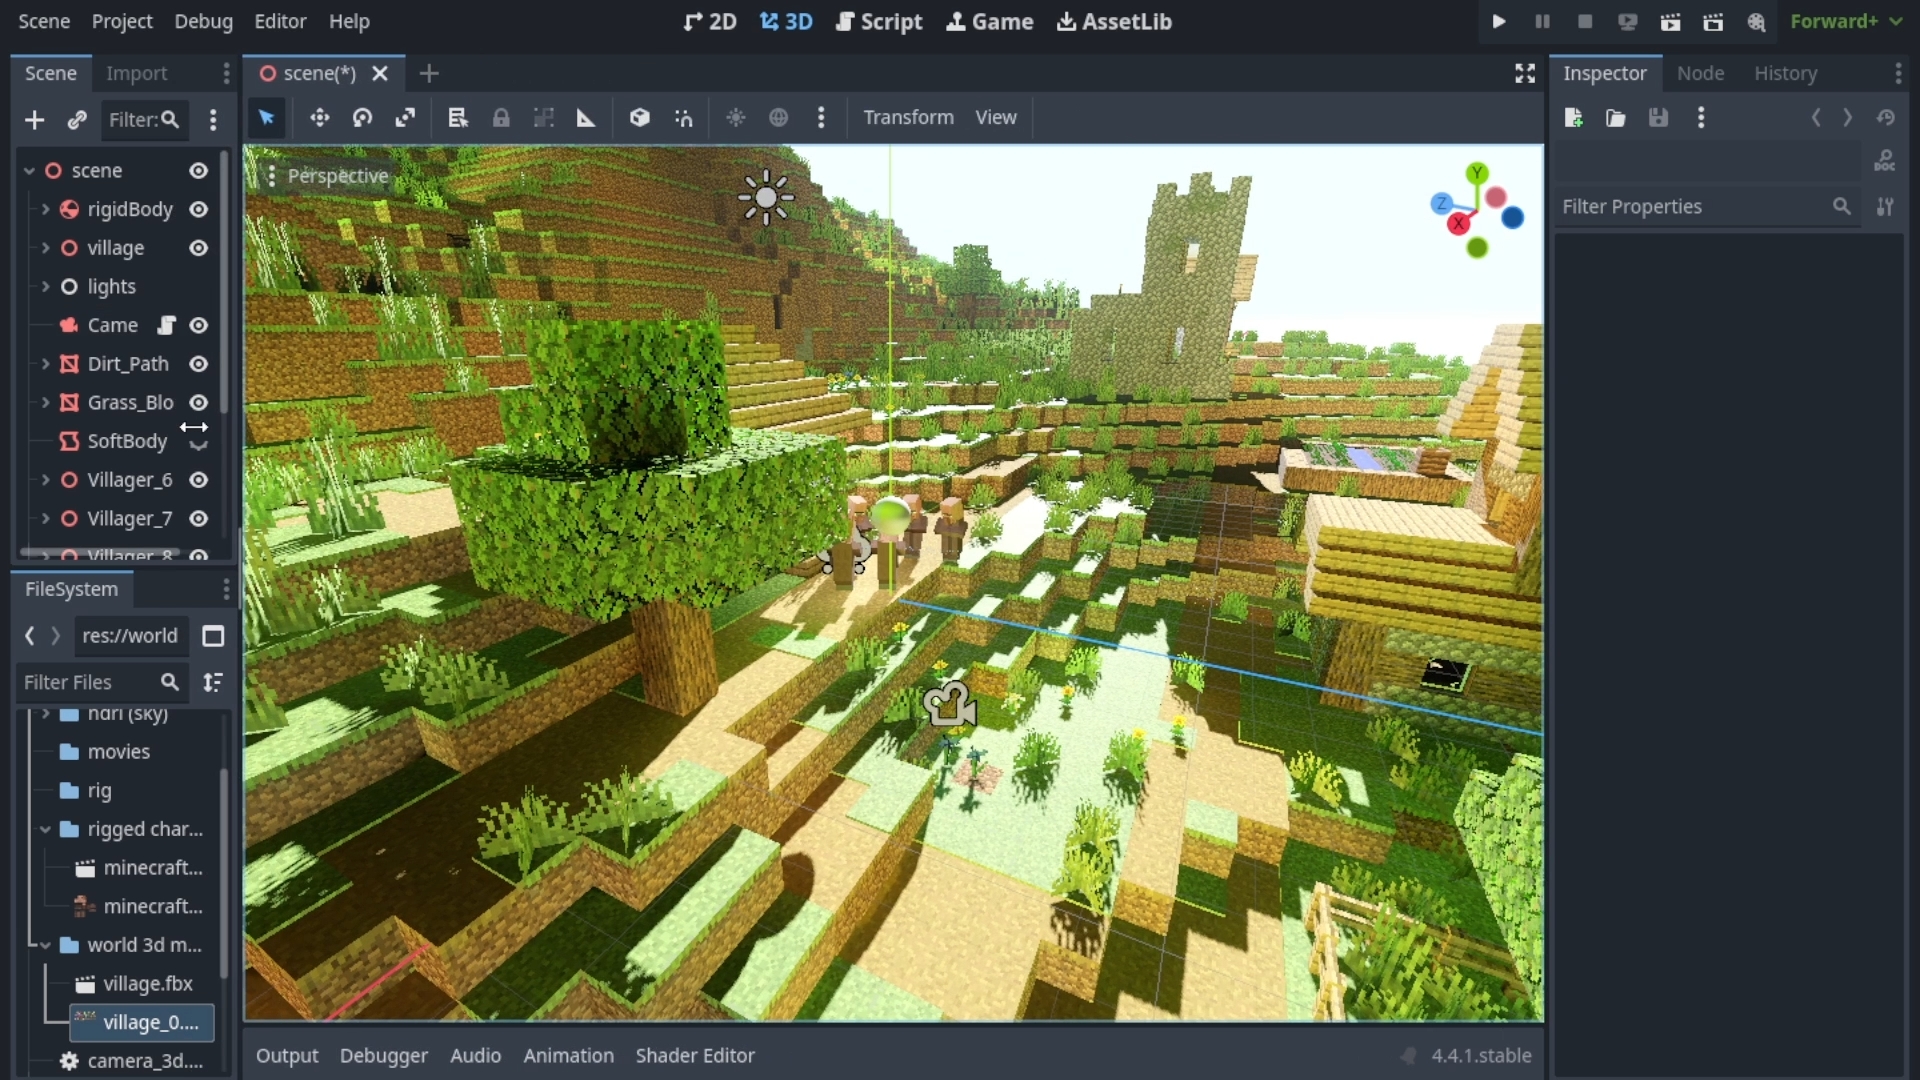
Task: Hide the village node
Action: (x=199, y=248)
